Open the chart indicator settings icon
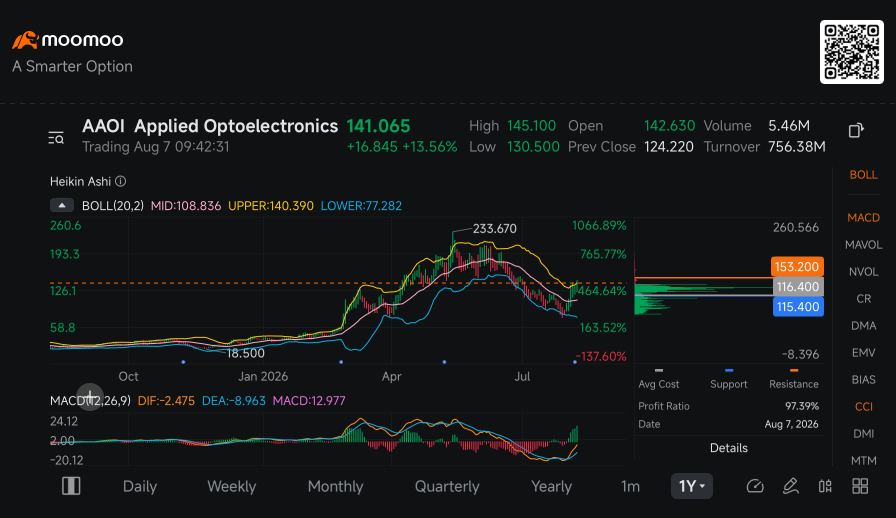 click(825, 486)
